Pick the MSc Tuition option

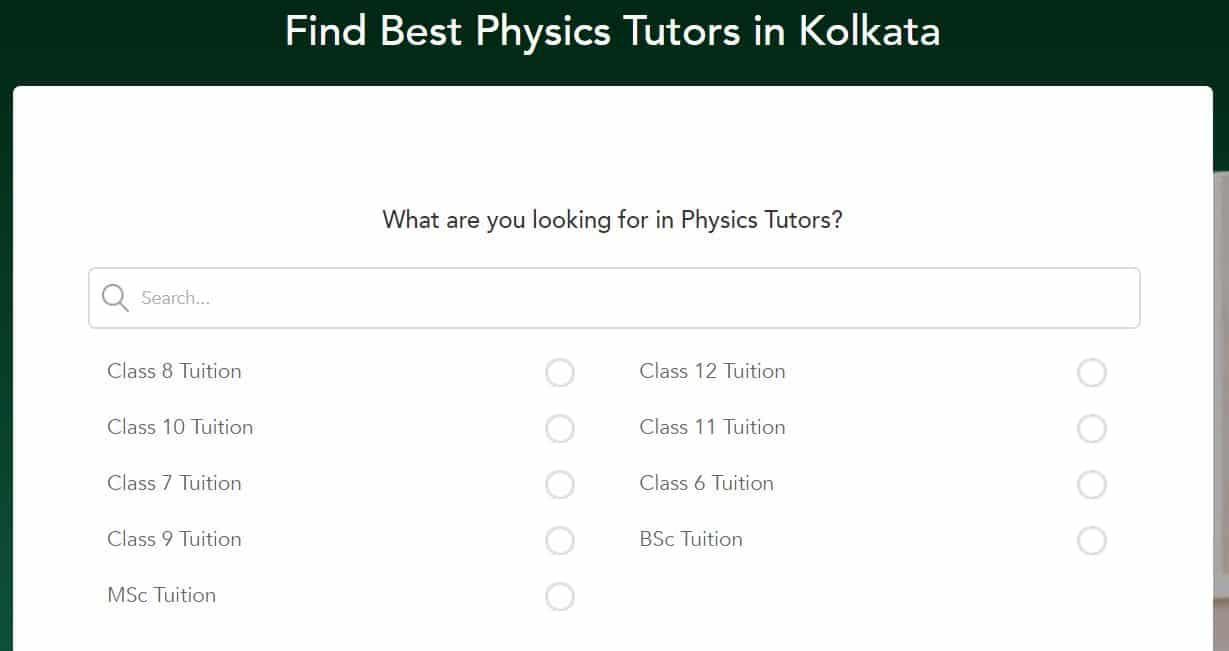point(560,596)
